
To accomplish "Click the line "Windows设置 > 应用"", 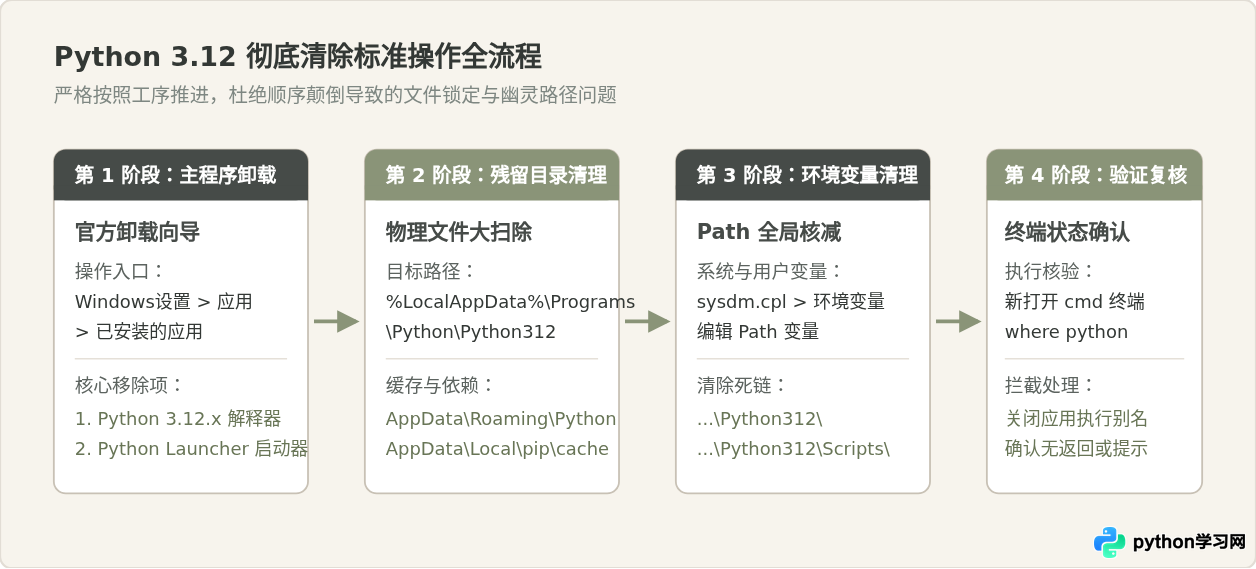I will coord(164,301).
